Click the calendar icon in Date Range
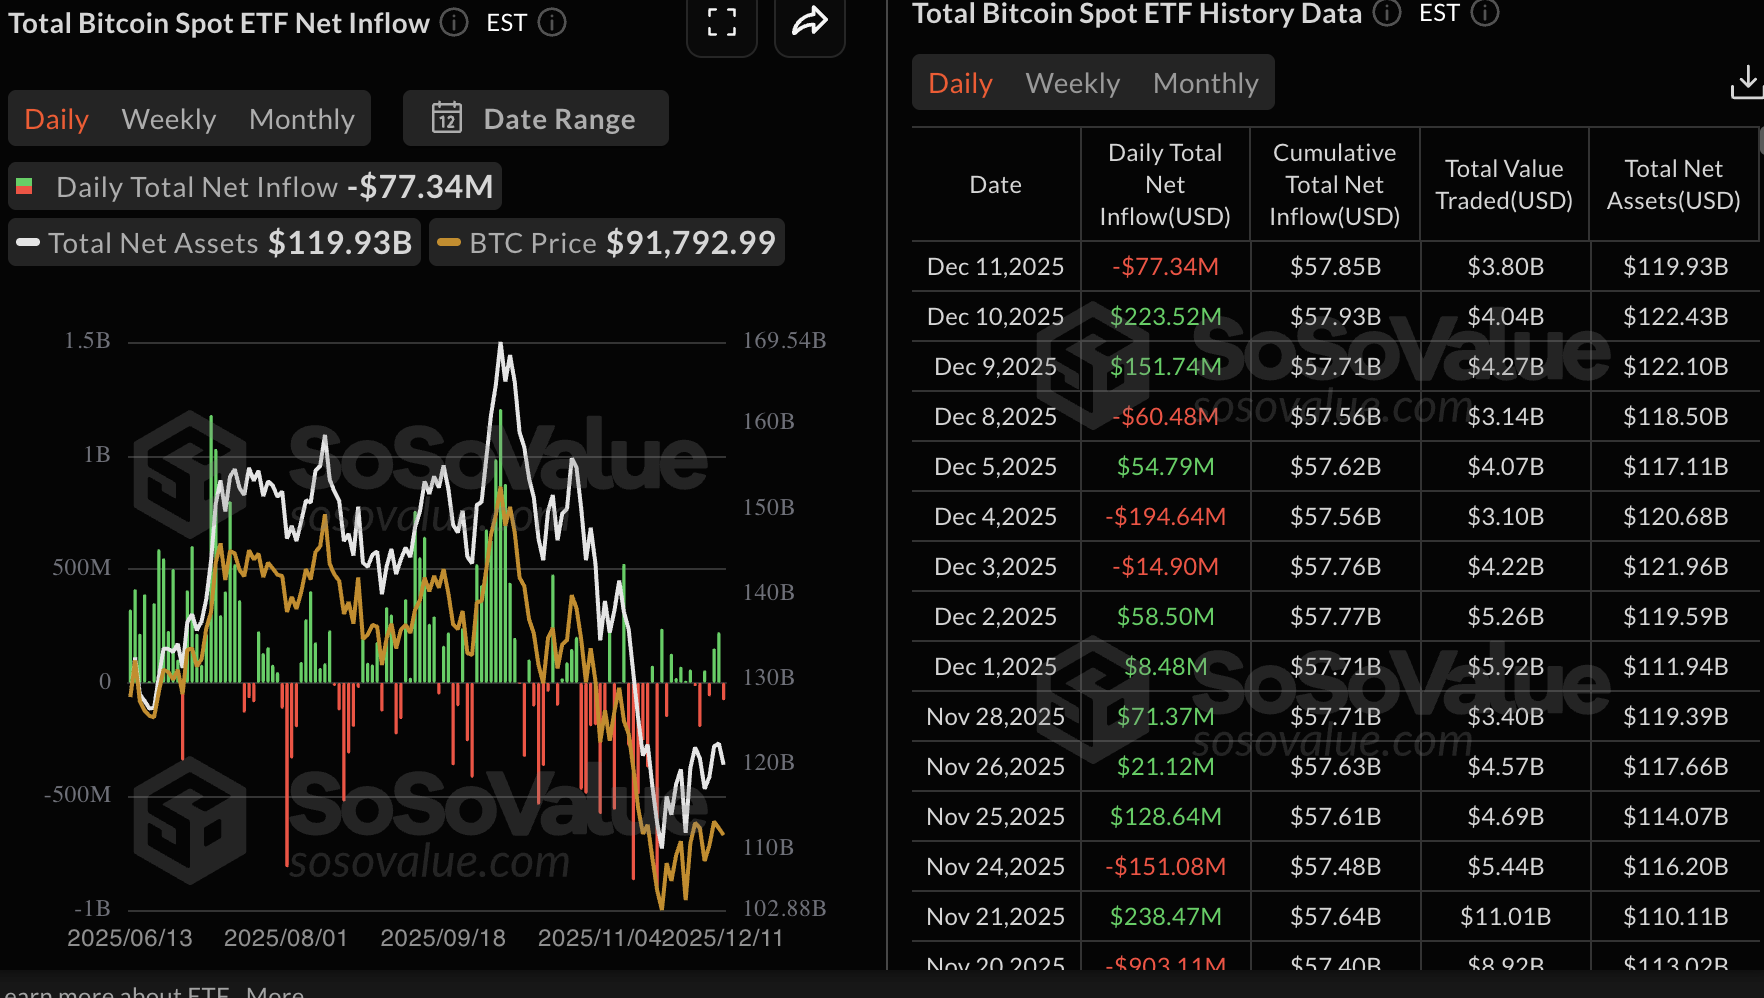This screenshot has width=1764, height=998. tap(449, 118)
